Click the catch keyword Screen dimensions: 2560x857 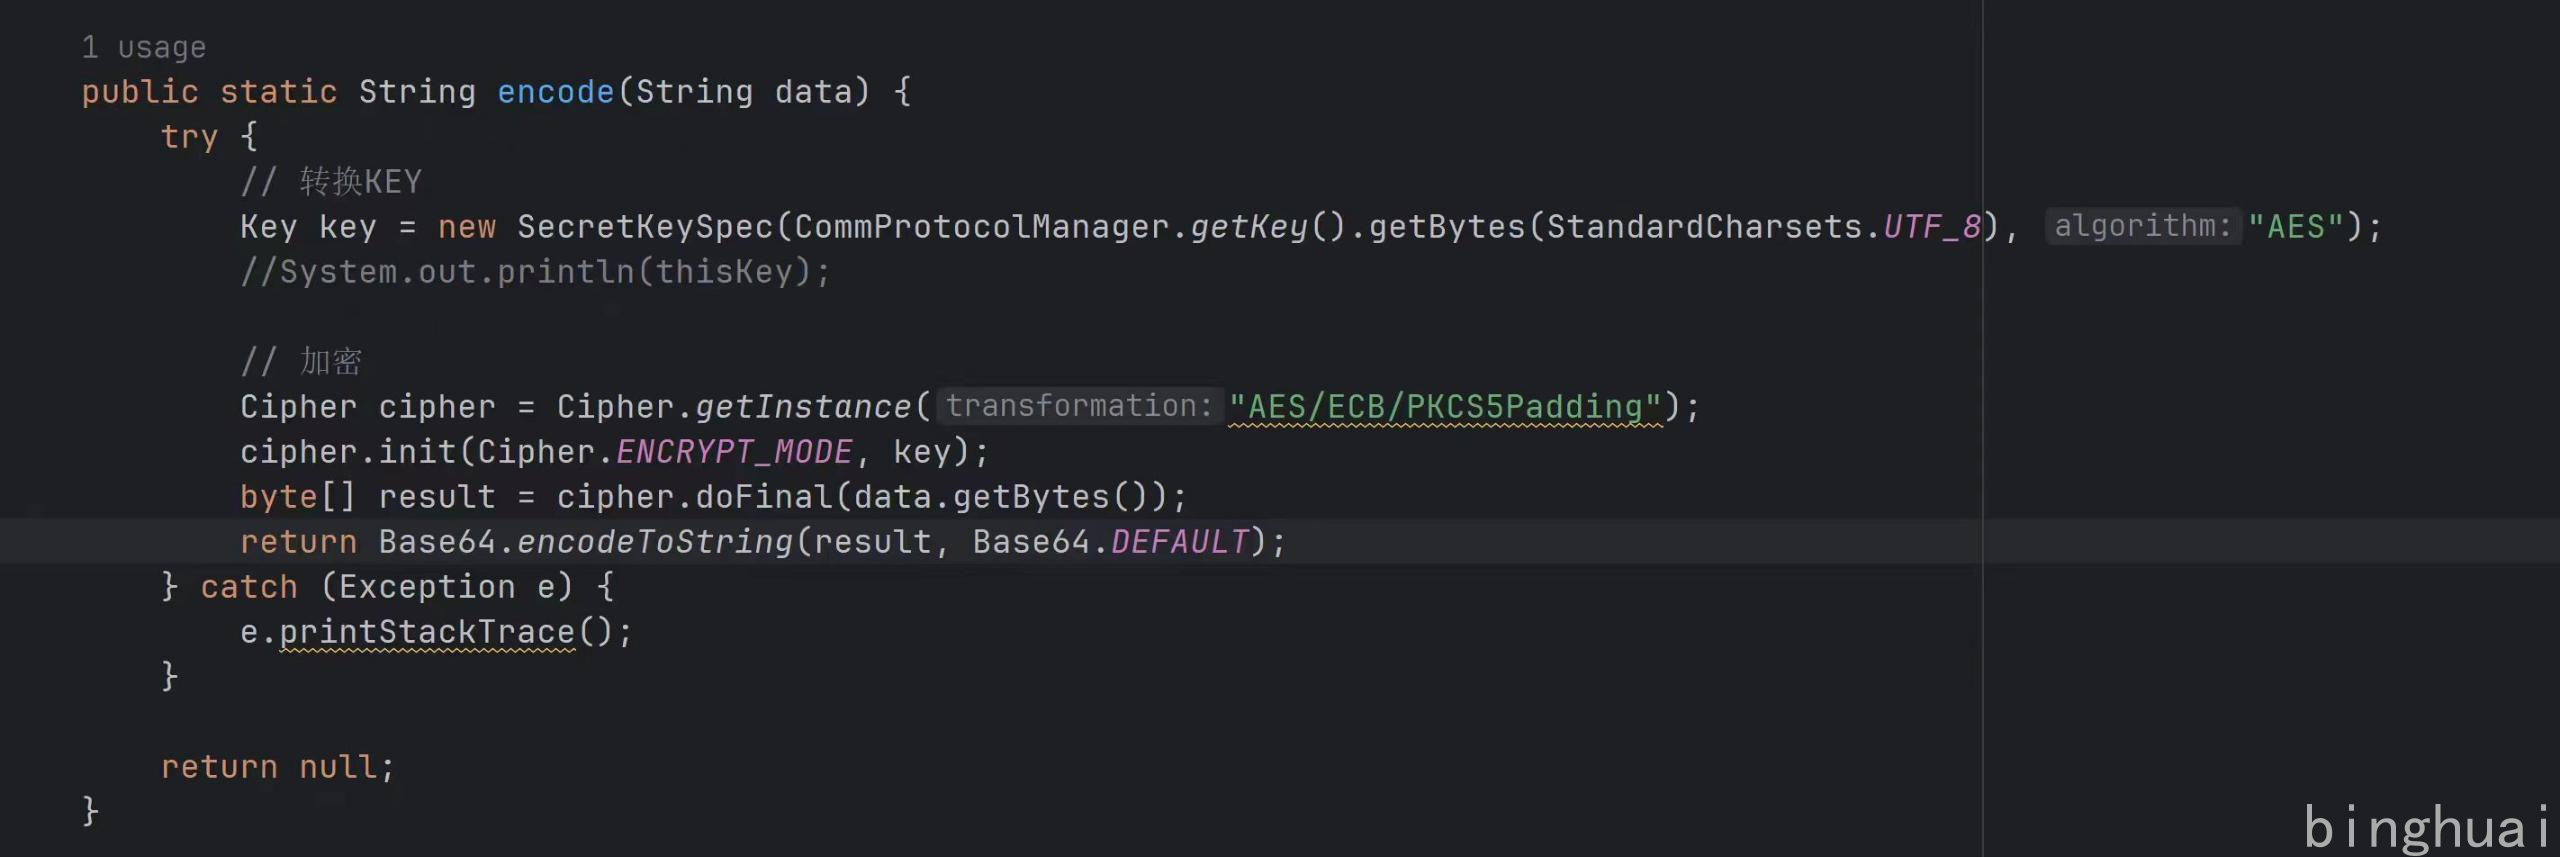[249, 587]
